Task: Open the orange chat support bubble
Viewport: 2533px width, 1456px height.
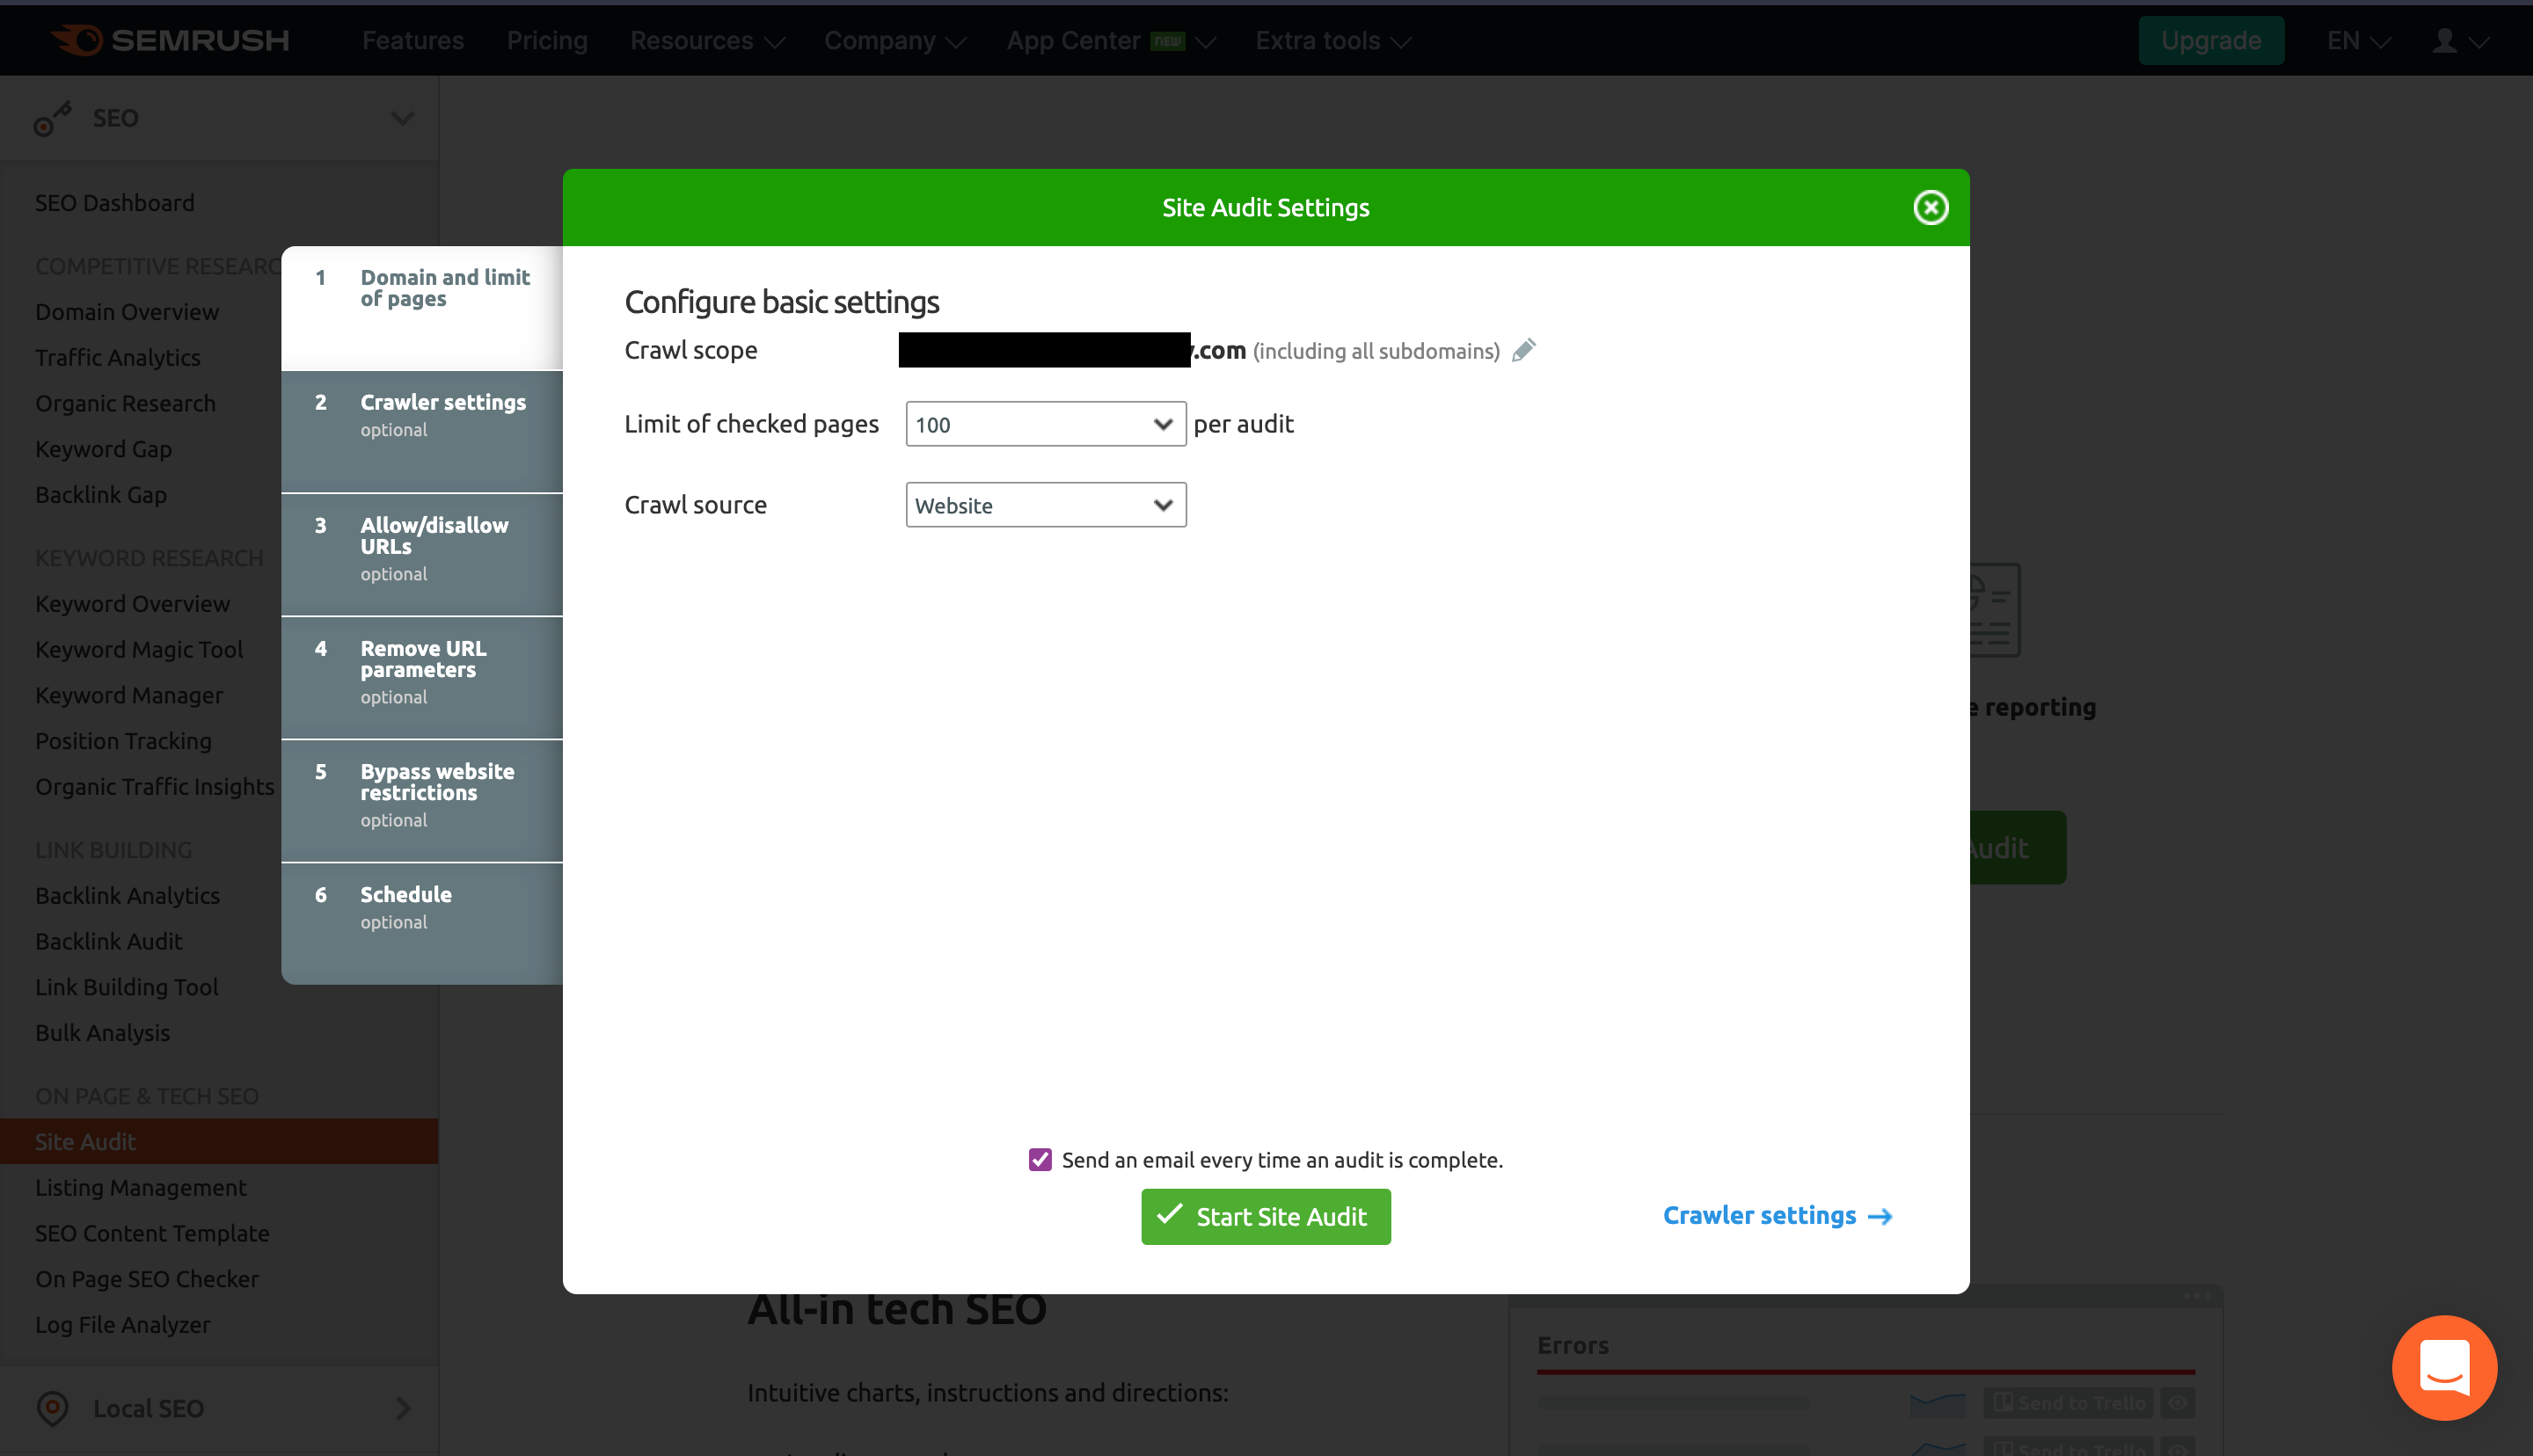Action: coord(2443,1367)
